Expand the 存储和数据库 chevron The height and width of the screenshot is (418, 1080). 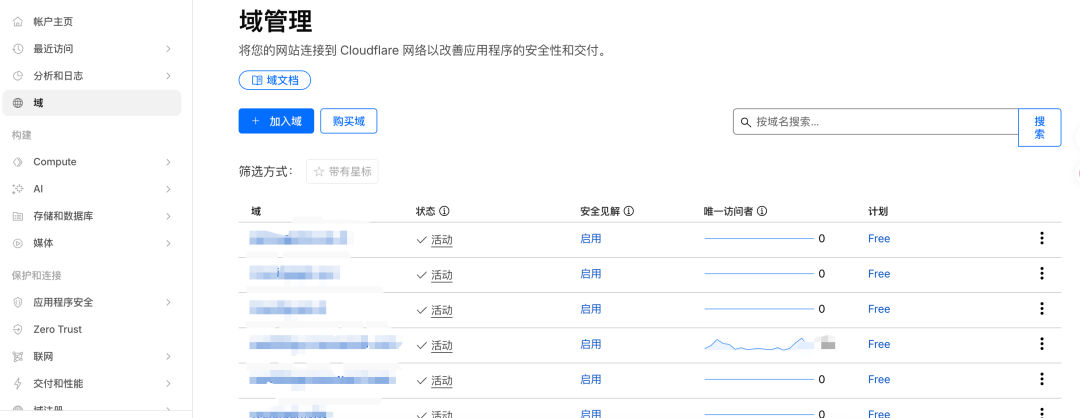pos(169,216)
